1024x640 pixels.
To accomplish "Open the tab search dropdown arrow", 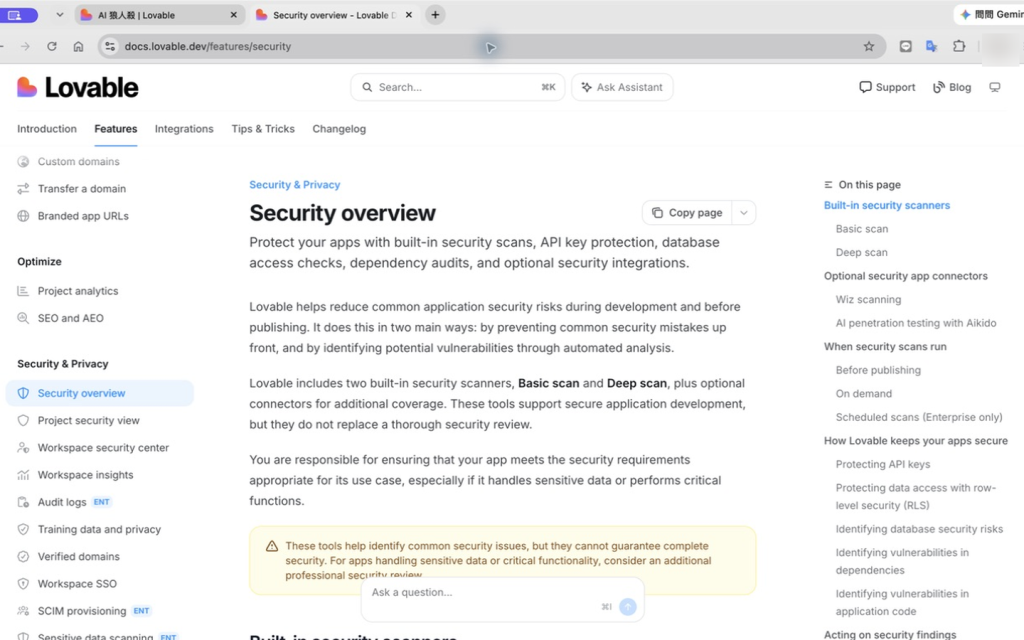I will coord(59,14).
